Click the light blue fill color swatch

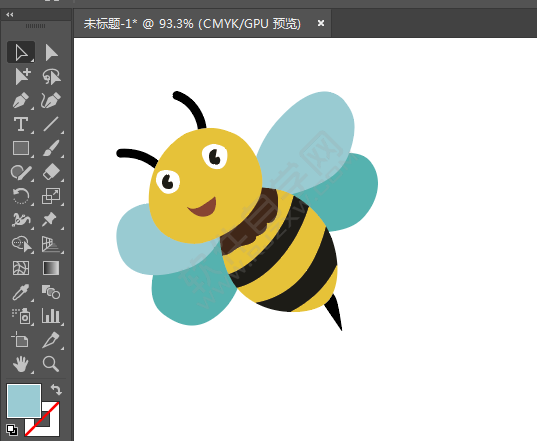pyautogui.click(x=24, y=401)
